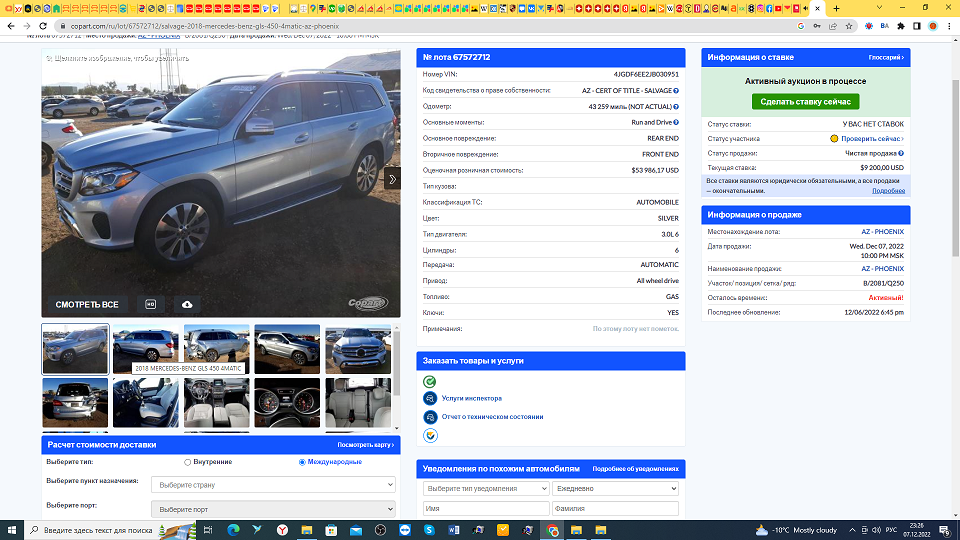
Task: Open Chrome side panel
Action: pos(917,26)
